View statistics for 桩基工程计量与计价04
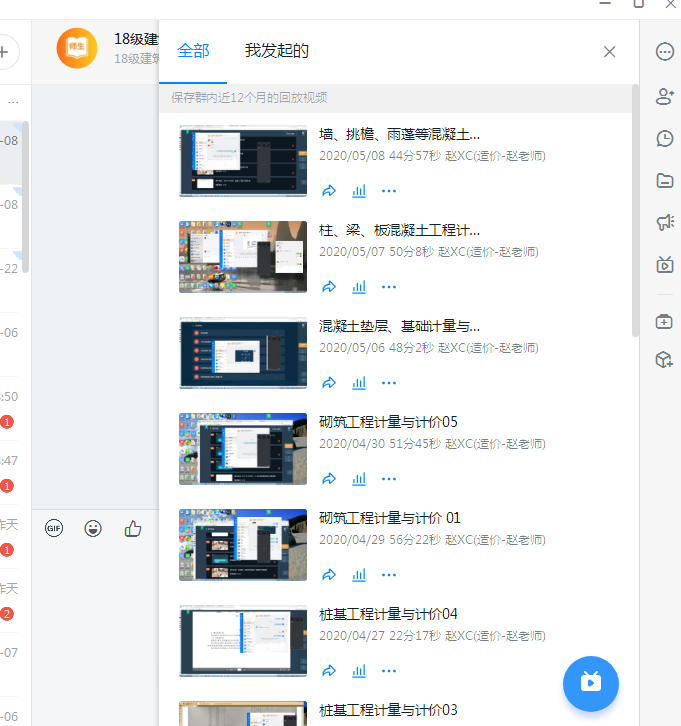Image resolution: width=681 pixels, height=726 pixels. pos(359,671)
